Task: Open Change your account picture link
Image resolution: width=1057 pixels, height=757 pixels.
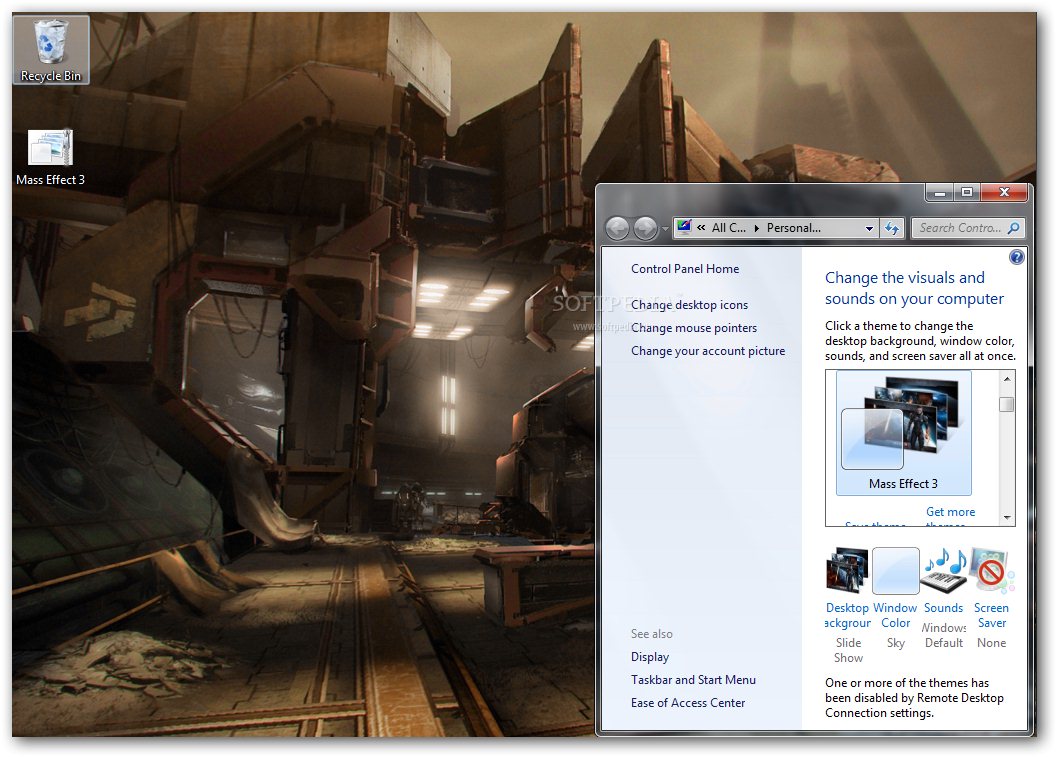Action: (708, 351)
